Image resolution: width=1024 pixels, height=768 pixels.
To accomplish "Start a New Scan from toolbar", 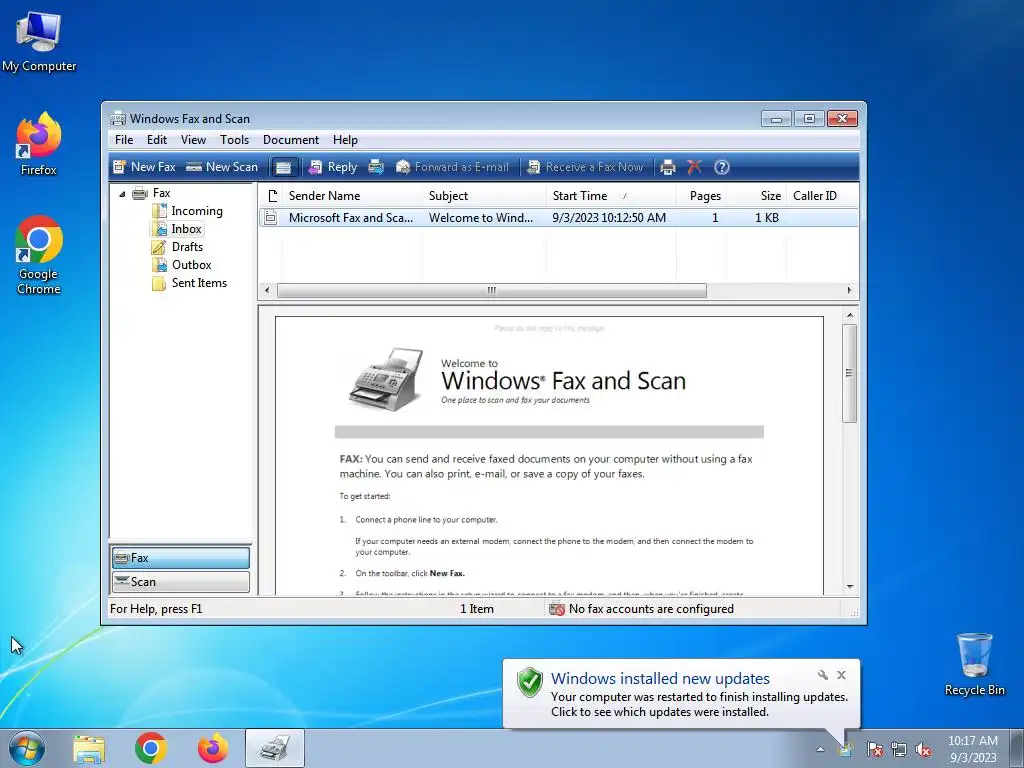I will pyautogui.click(x=222, y=167).
